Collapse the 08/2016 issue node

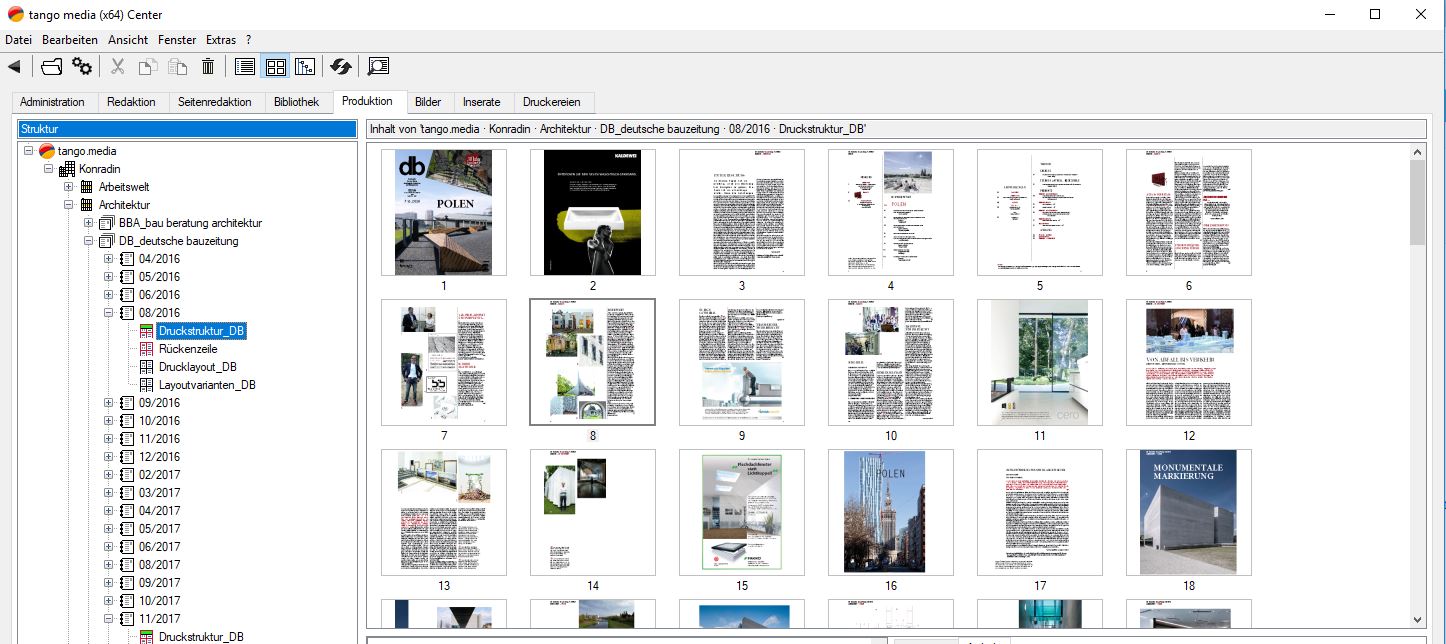coord(109,313)
